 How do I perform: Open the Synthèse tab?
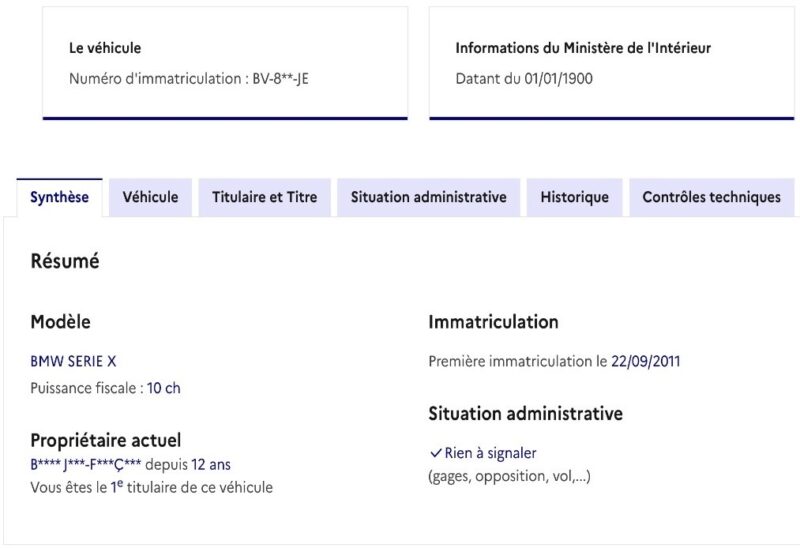pos(59,197)
